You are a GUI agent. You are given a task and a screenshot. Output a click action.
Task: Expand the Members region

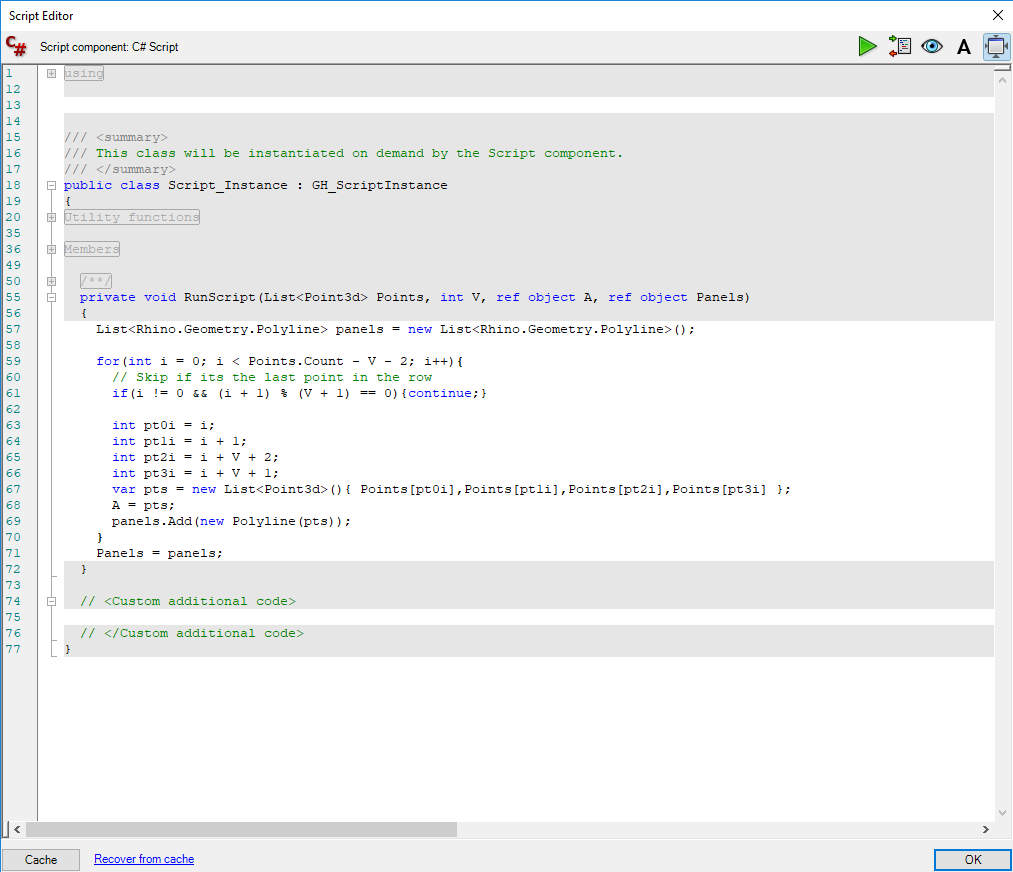(51, 249)
